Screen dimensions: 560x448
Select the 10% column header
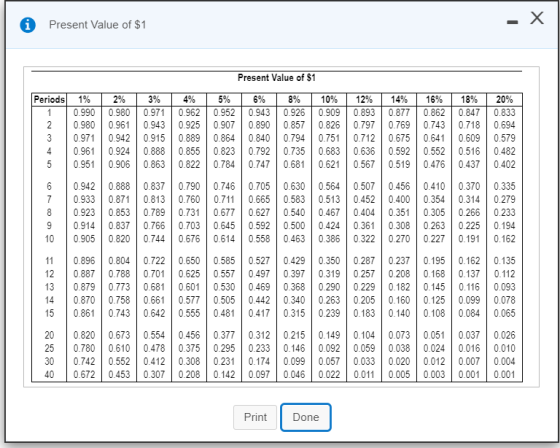click(x=329, y=100)
